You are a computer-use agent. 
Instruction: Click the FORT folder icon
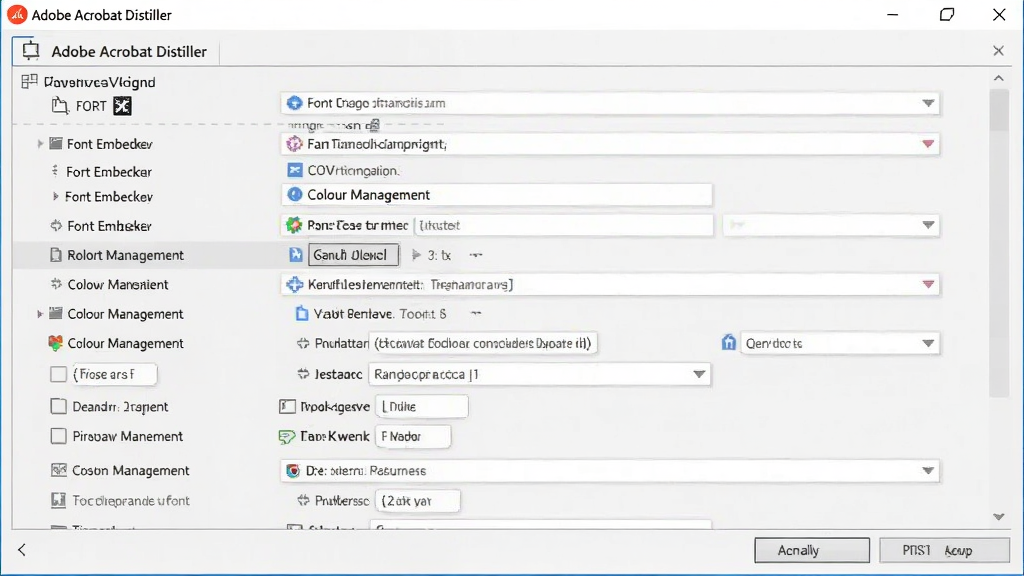[60, 106]
